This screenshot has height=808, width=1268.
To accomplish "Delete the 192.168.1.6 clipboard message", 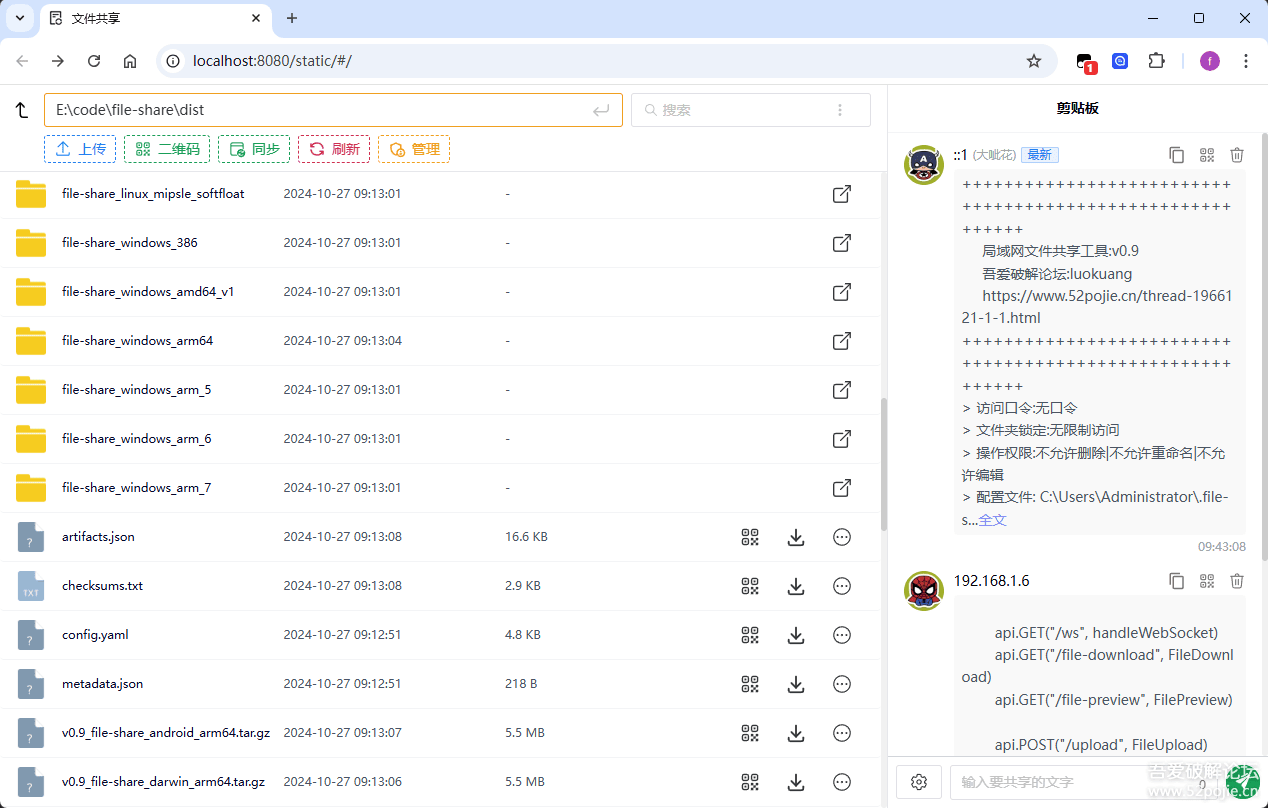I will (x=1237, y=581).
